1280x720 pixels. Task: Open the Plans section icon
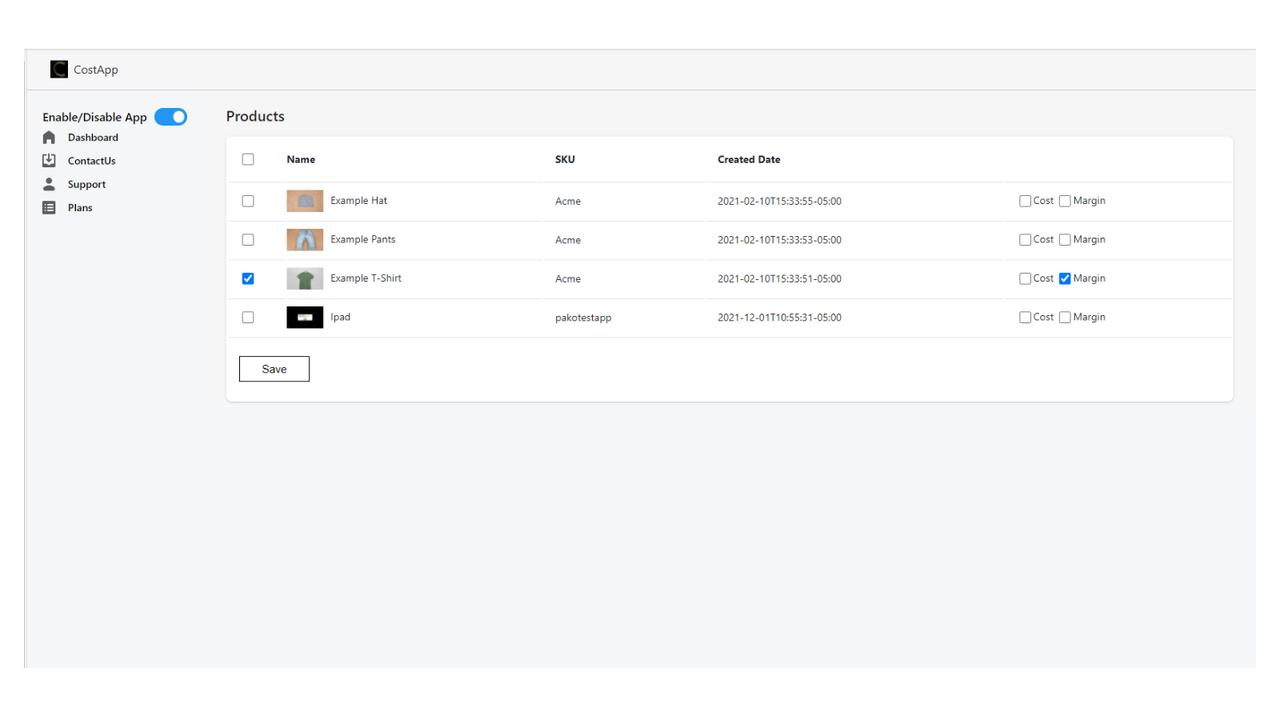point(48,207)
